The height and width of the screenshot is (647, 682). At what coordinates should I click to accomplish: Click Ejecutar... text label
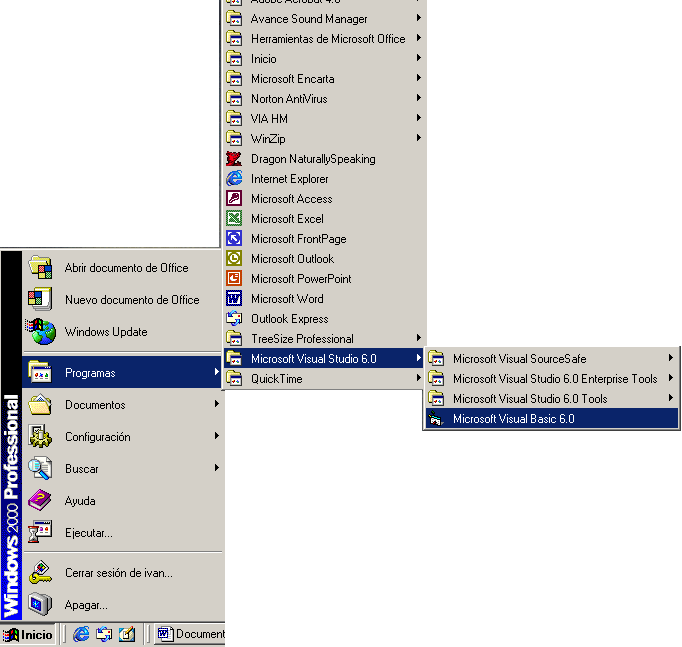[89, 533]
